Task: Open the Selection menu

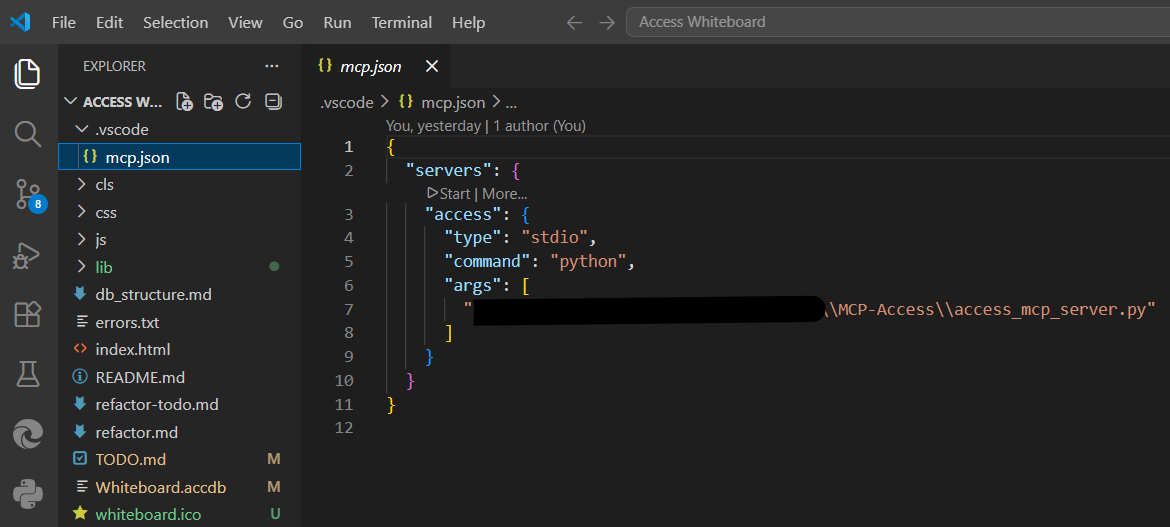Action: coord(175,22)
